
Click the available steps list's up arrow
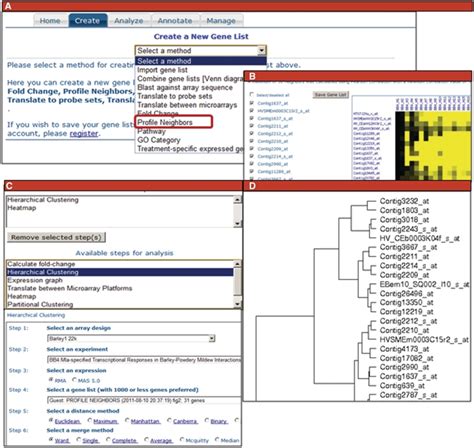(237, 264)
